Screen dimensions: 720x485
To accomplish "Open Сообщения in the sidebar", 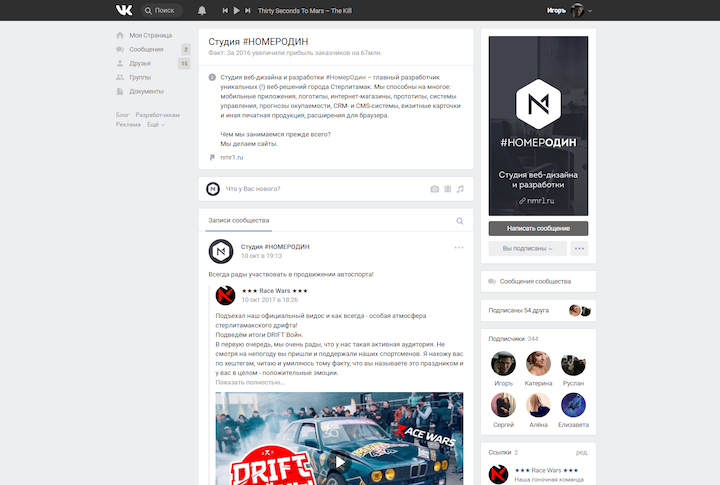I will (146, 49).
